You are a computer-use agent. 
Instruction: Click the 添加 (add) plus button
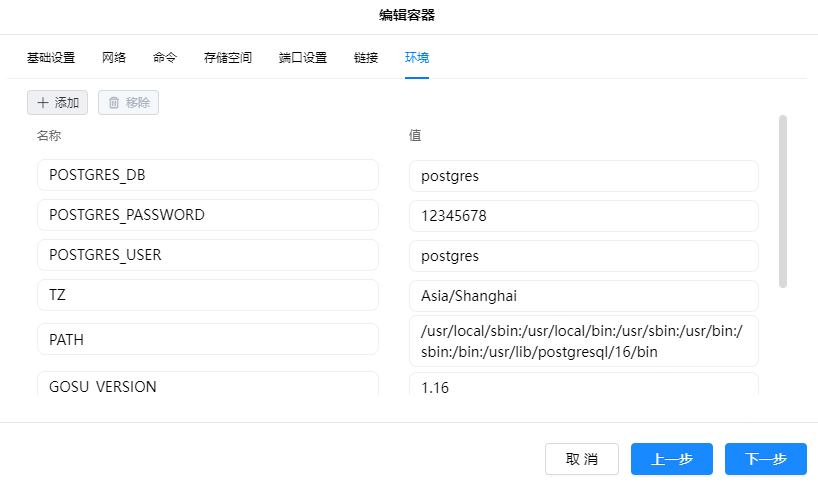(x=57, y=102)
